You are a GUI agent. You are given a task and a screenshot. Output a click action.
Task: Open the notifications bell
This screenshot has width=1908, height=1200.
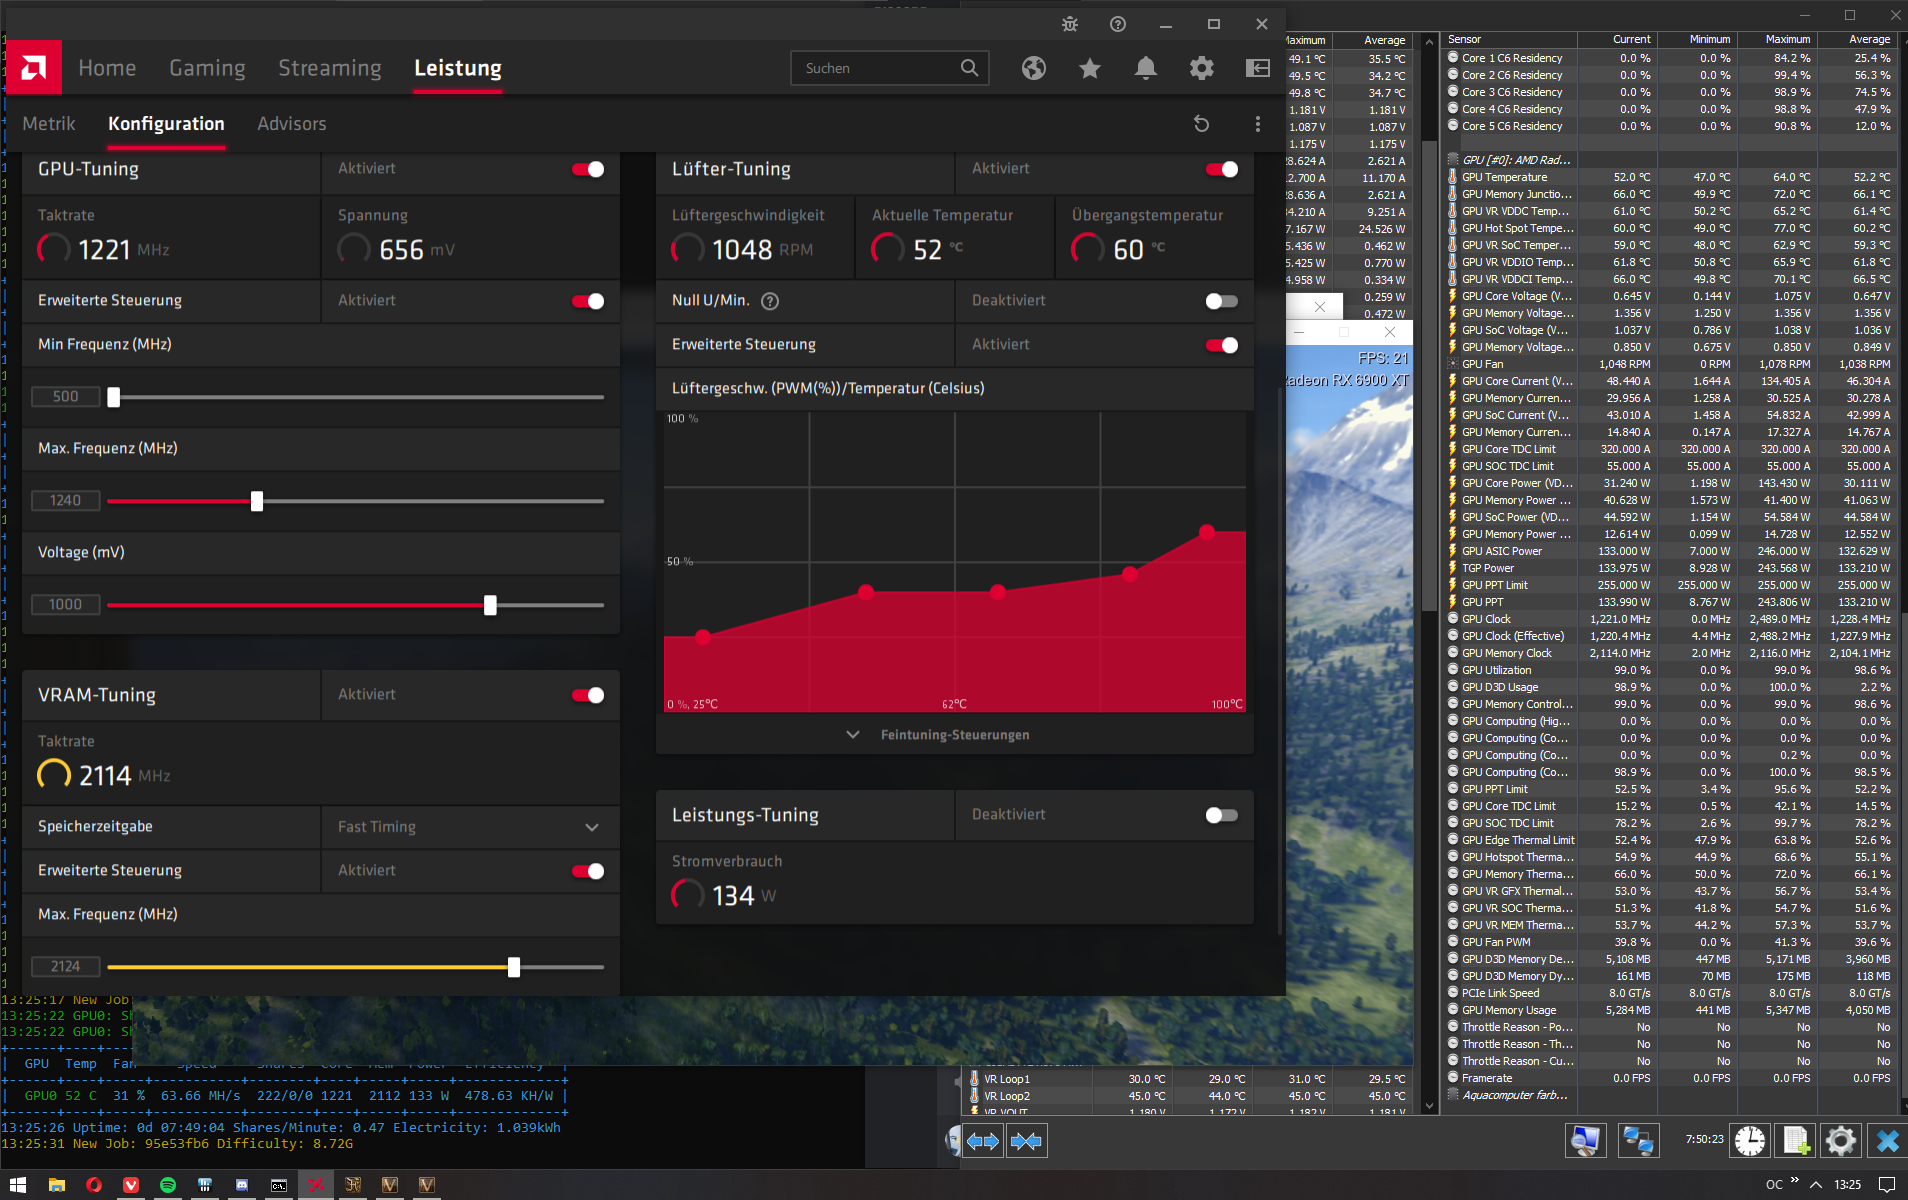1146,68
